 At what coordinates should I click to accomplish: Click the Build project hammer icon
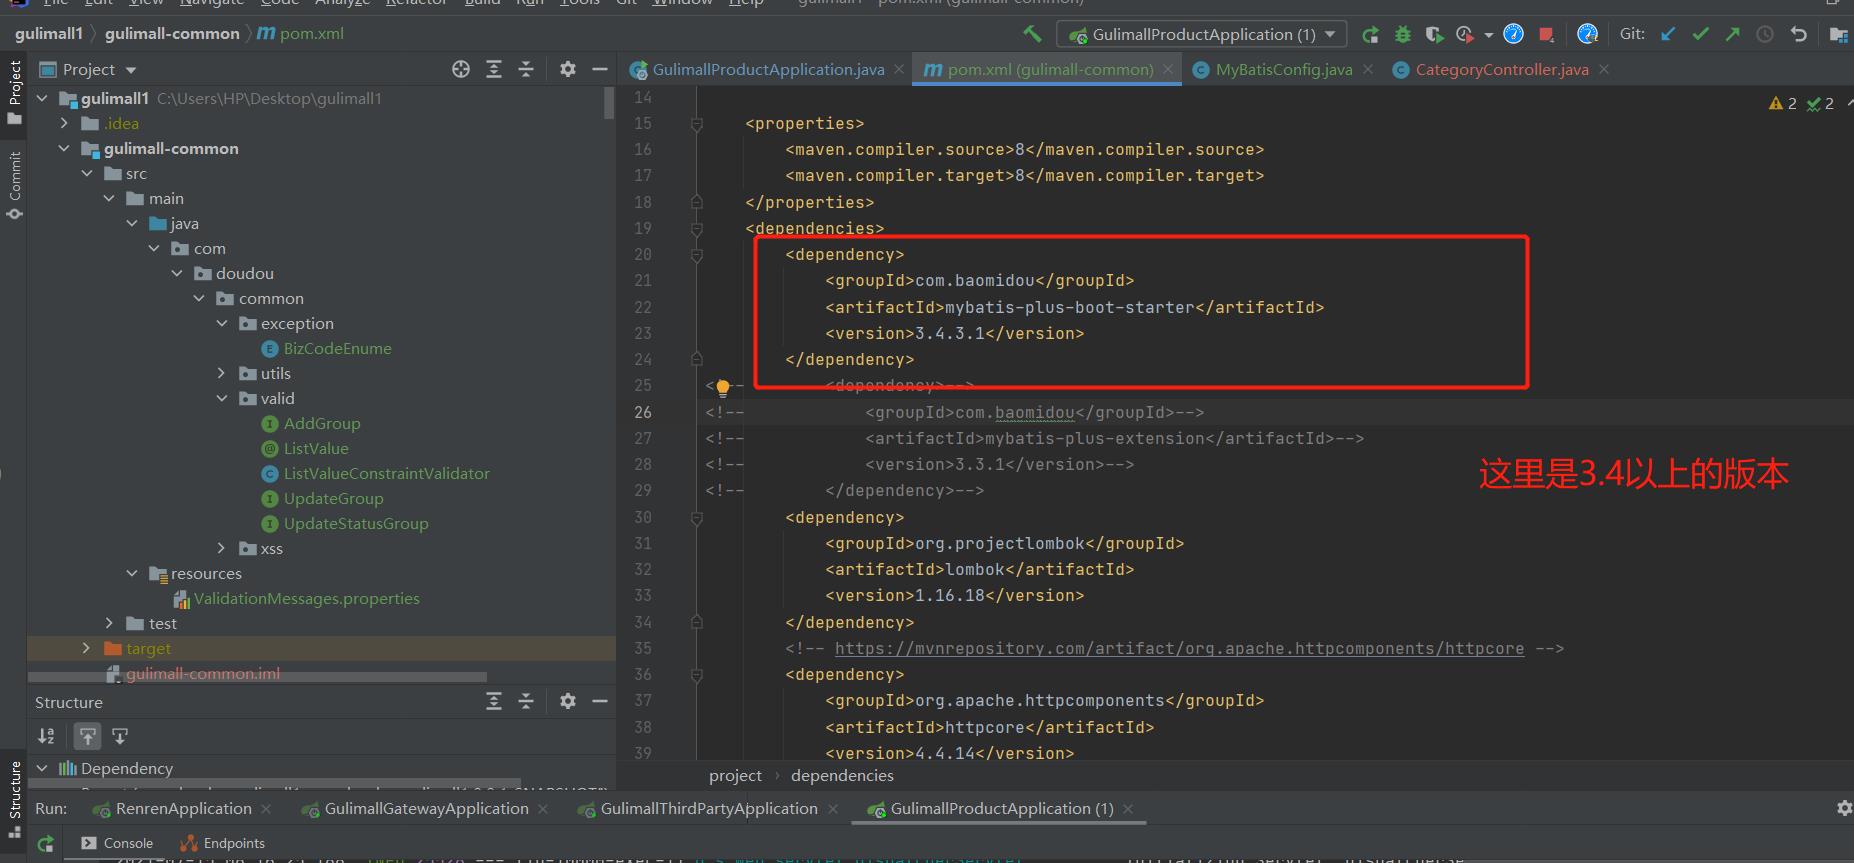1032,34
